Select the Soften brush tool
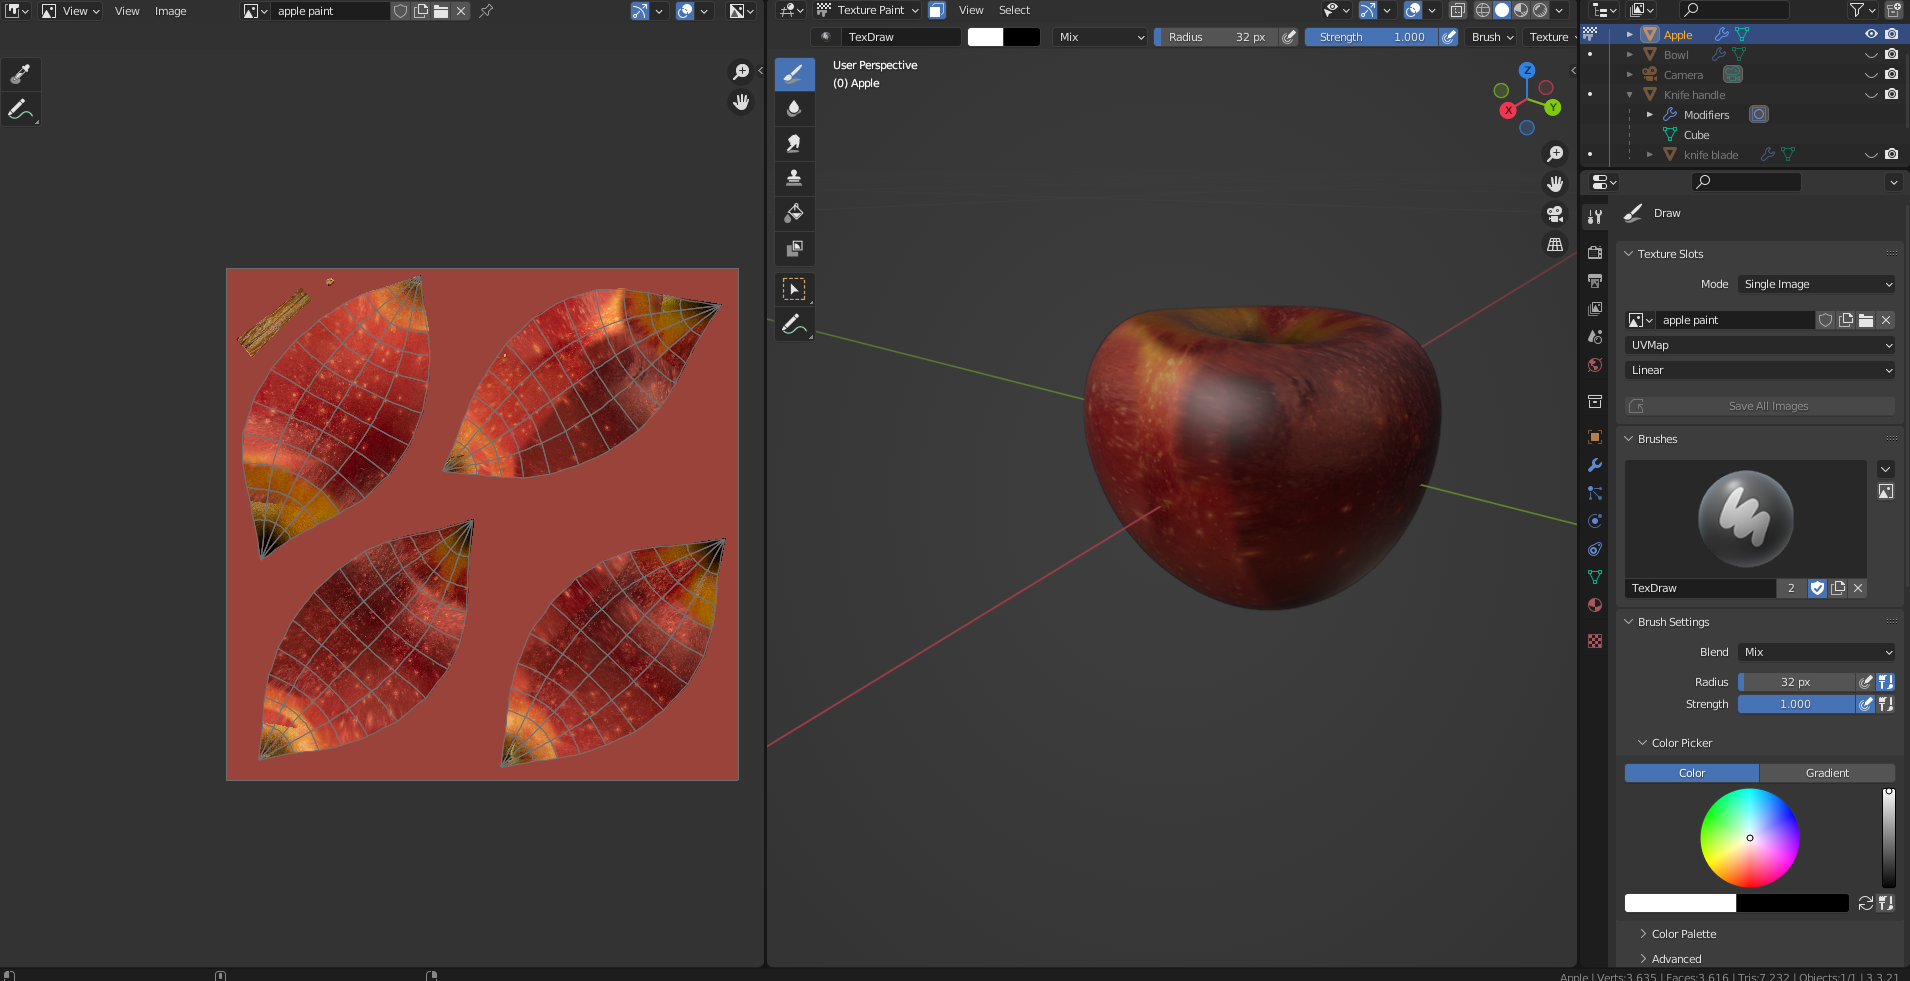 click(794, 108)
